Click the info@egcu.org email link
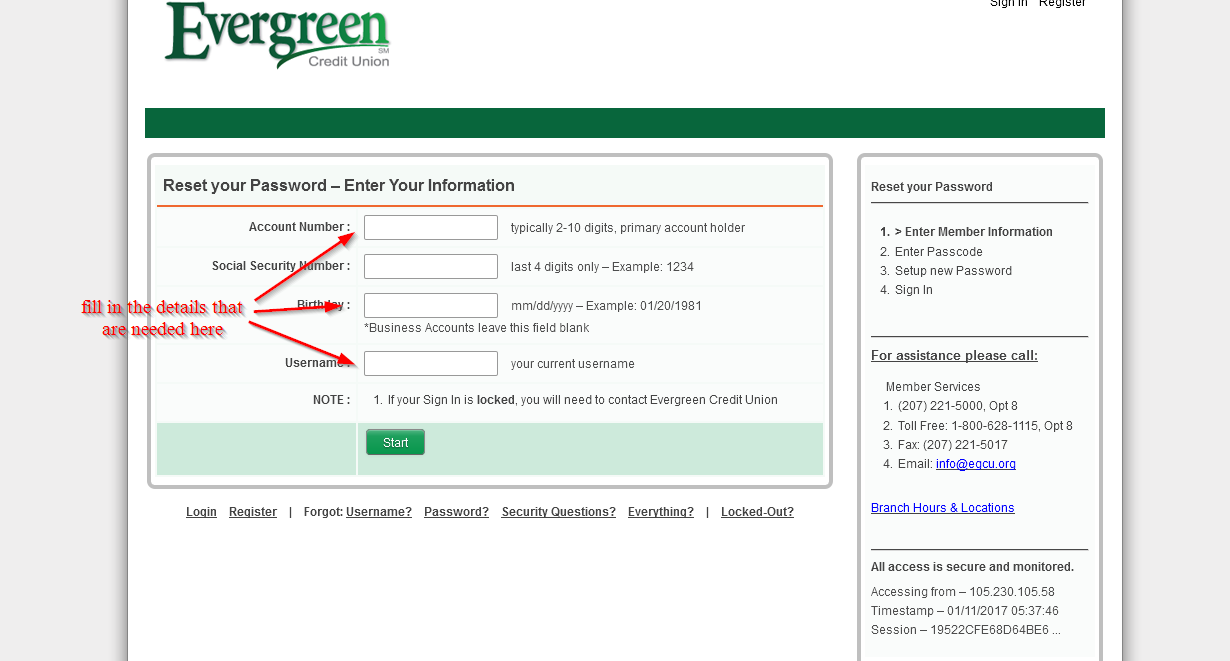The image size is (1230, 661). 976,464
